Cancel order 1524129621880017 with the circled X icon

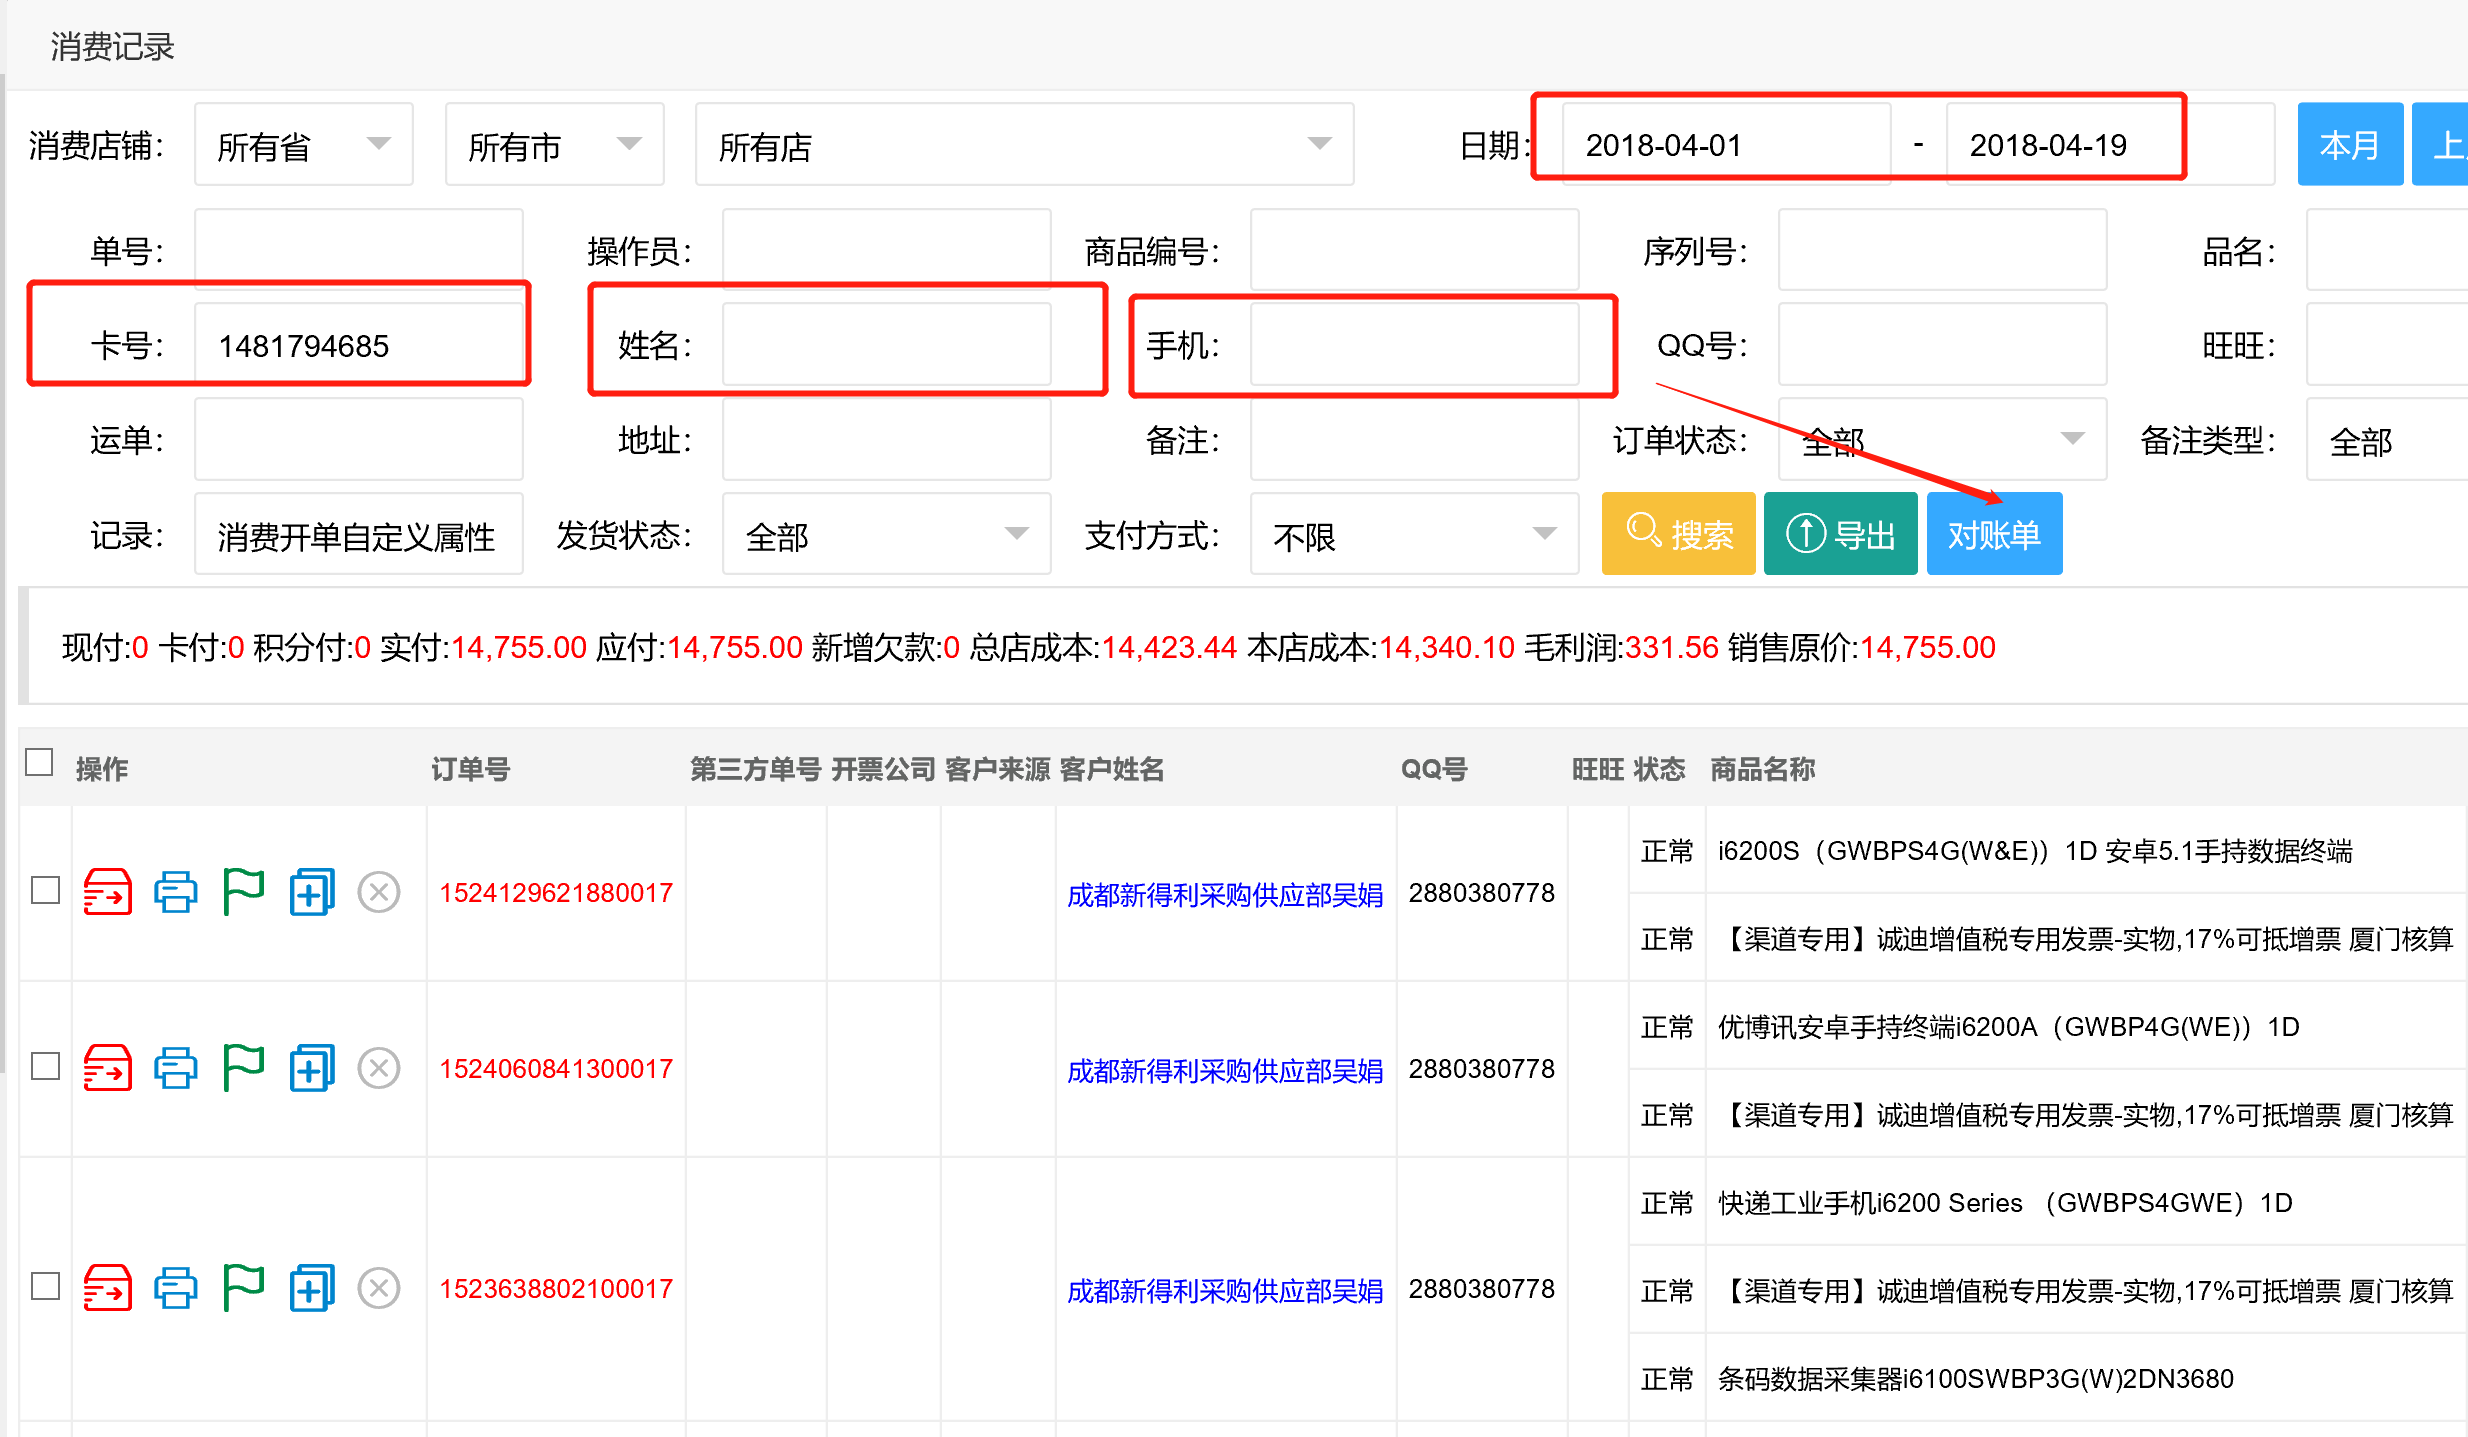379,892
